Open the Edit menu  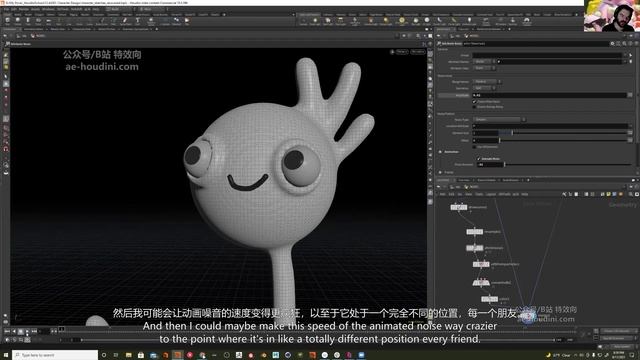click(14, 9)
